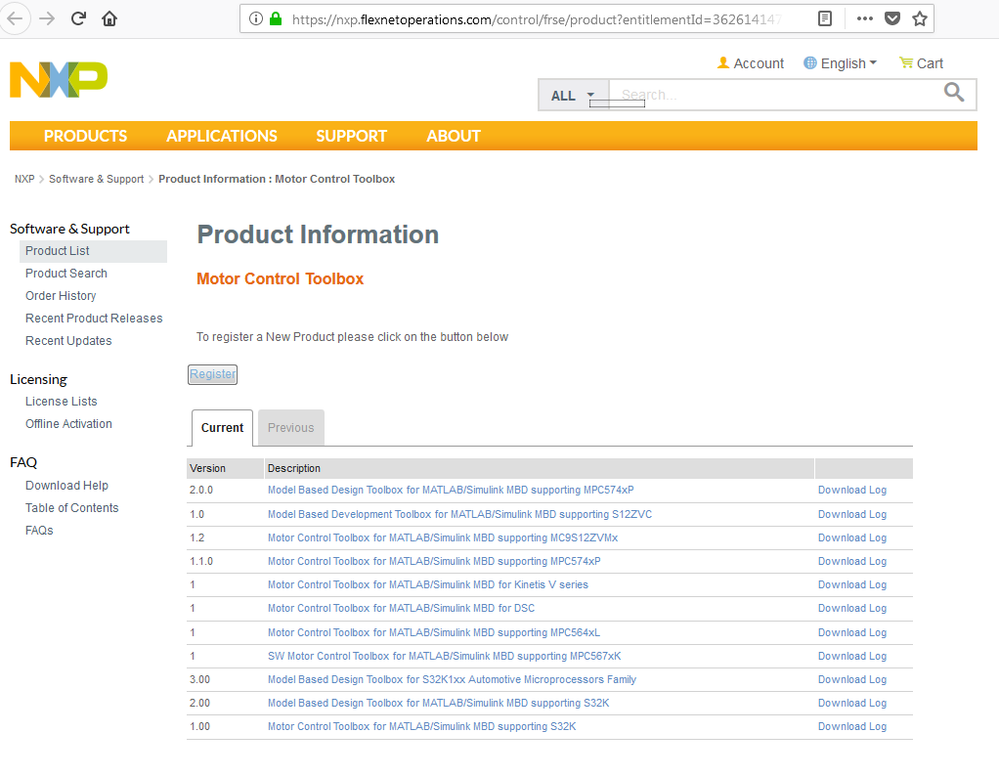This screenshot has width=999, height=770.
Task: Bookmark this page with the star icon
Action: click(920, 18)
